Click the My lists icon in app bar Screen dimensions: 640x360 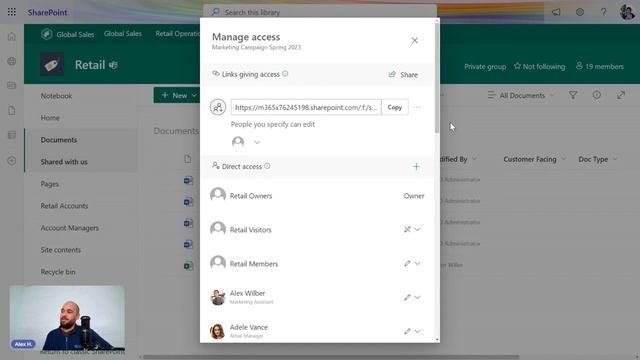point(12,135)
